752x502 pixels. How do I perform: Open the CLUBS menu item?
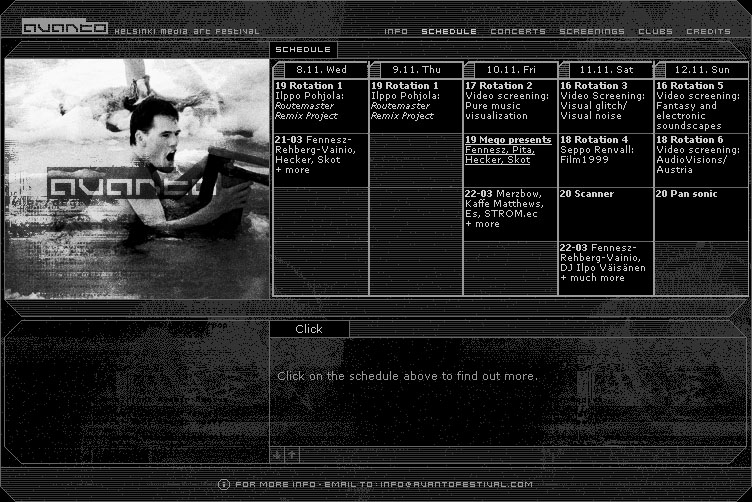(x=655, y=31)
